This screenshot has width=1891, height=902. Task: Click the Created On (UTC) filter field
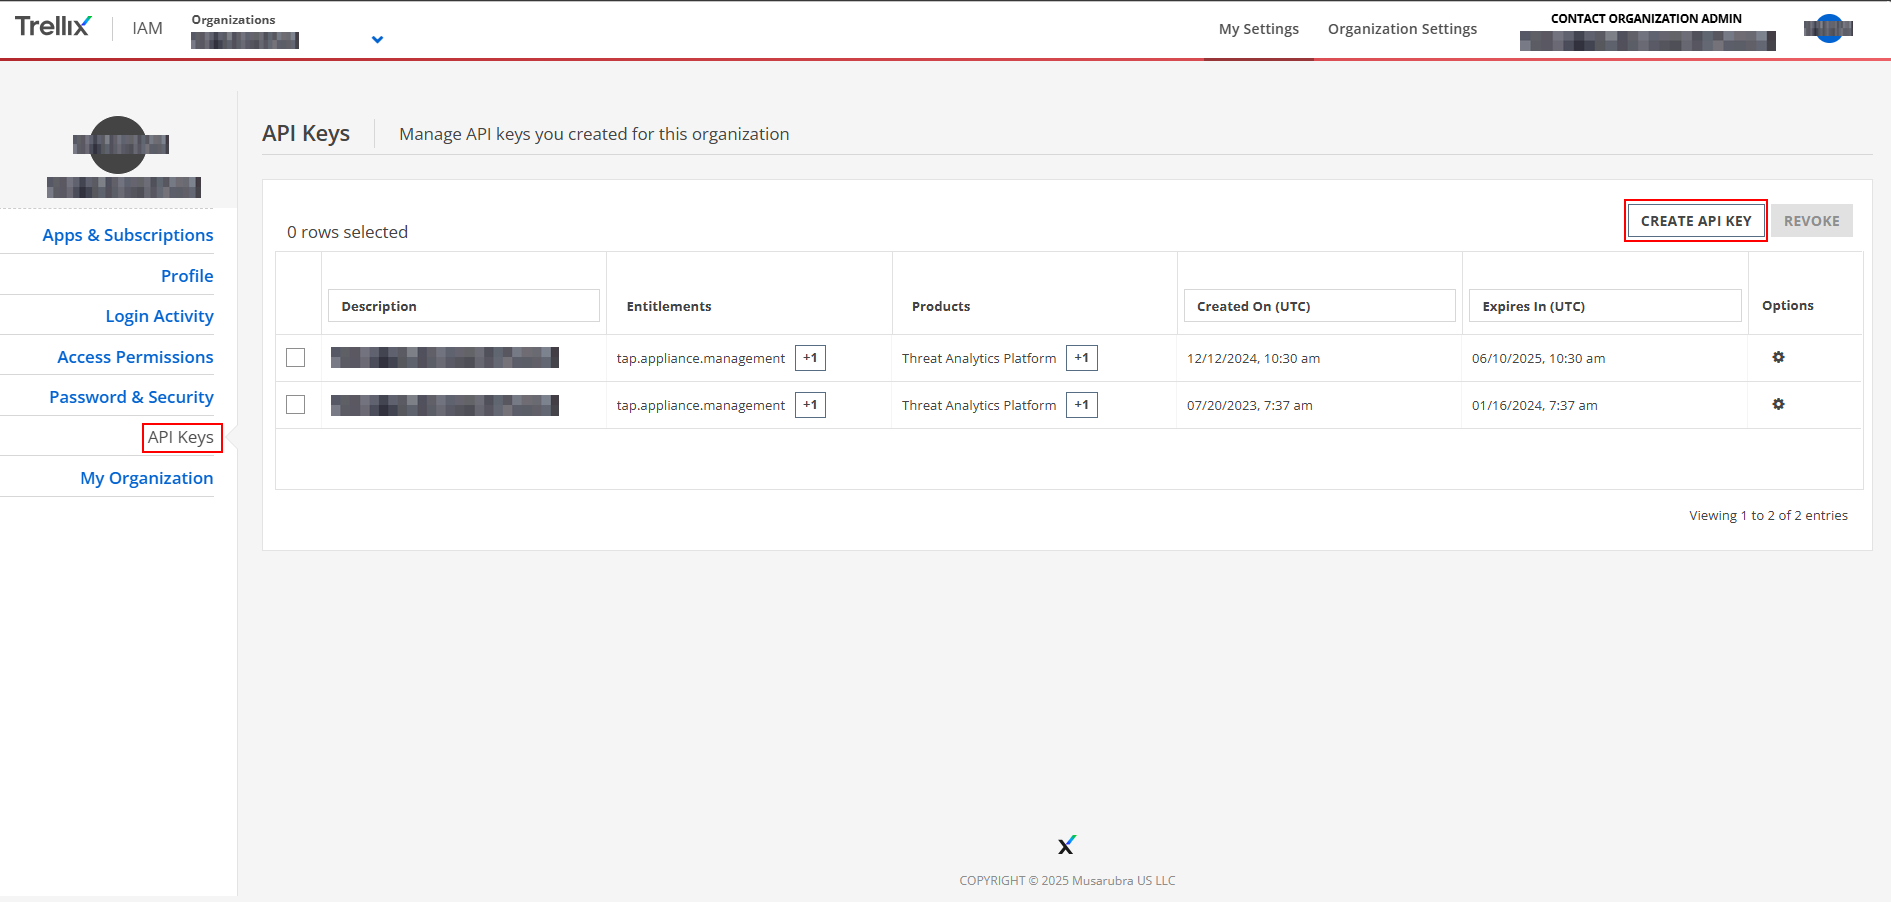click(x=1319, y=306)
